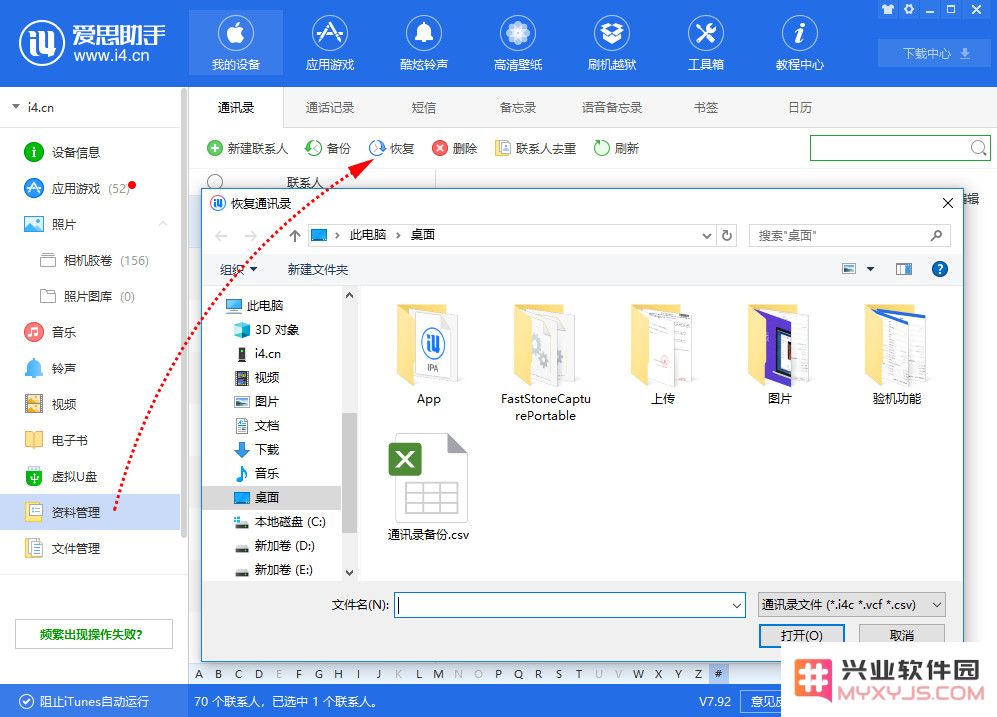This screenshot has height=717, width=997.
Task: Open the 刷机越狱 flash icon
Action: coord(612,43)
